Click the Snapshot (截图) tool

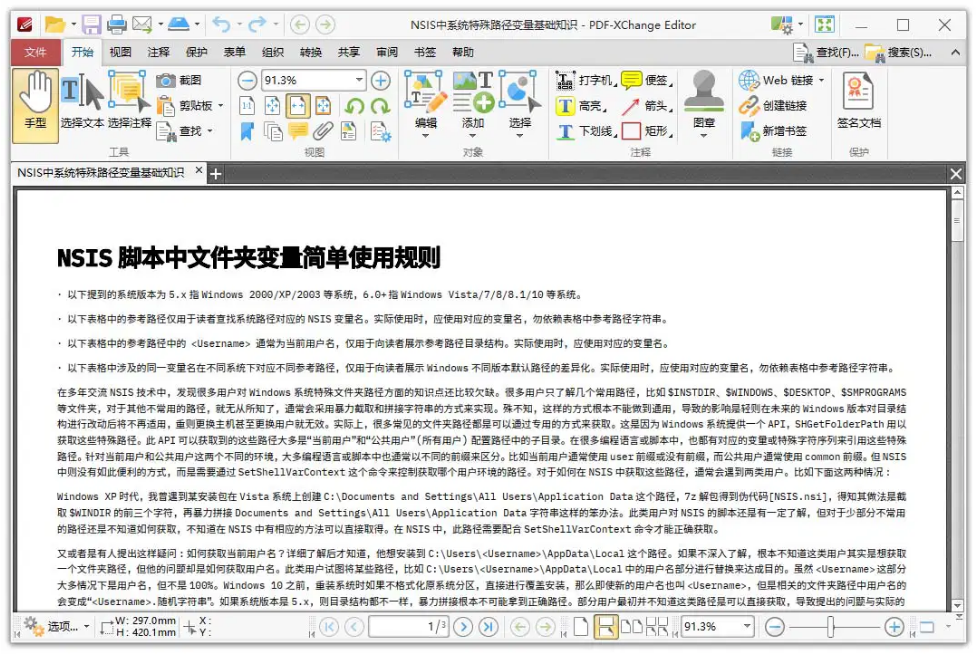pyautogui.click(x=179, y=80)
